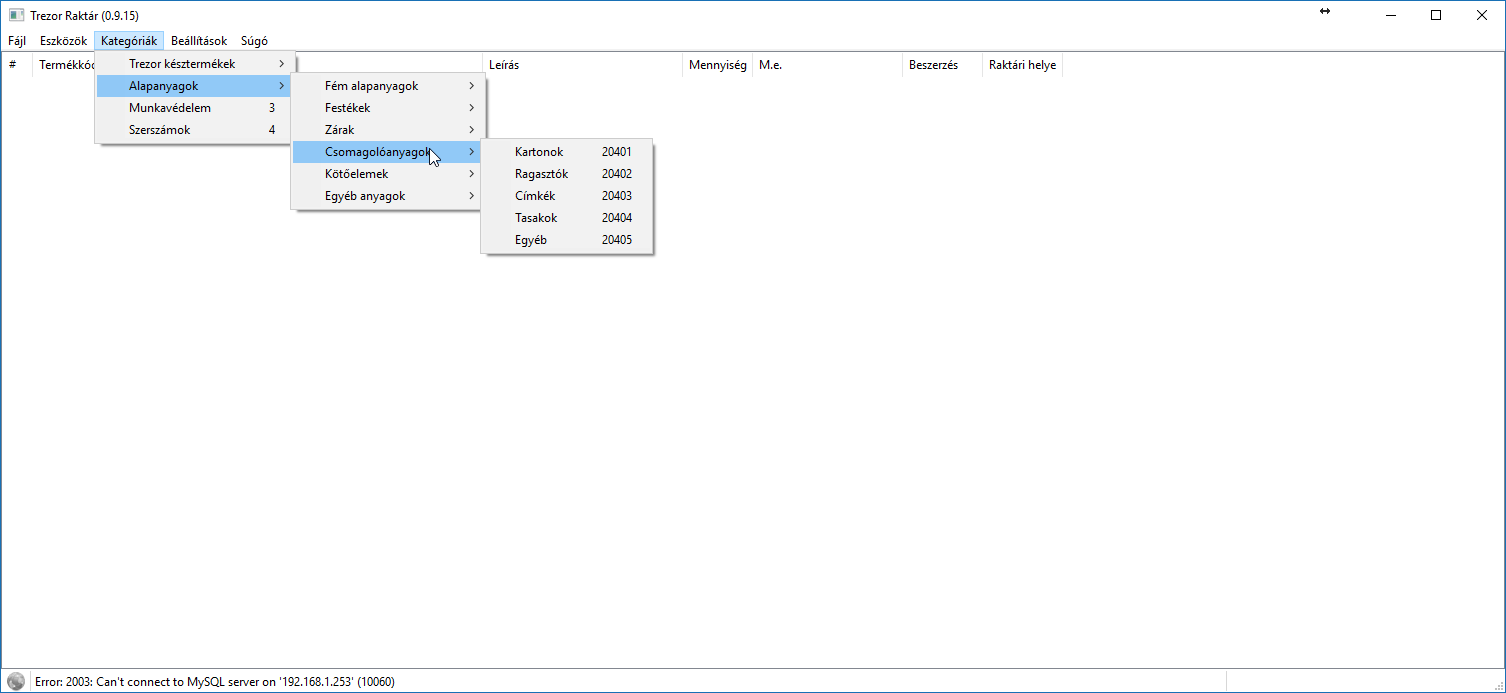Screen dimensions: 1506x693
Task: Click the Súgó menu
Action: pos(254,41)
